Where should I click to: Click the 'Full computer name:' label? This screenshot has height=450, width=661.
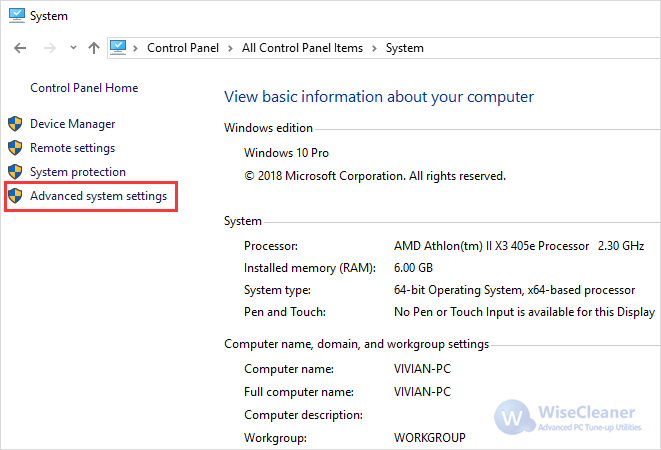299,392
